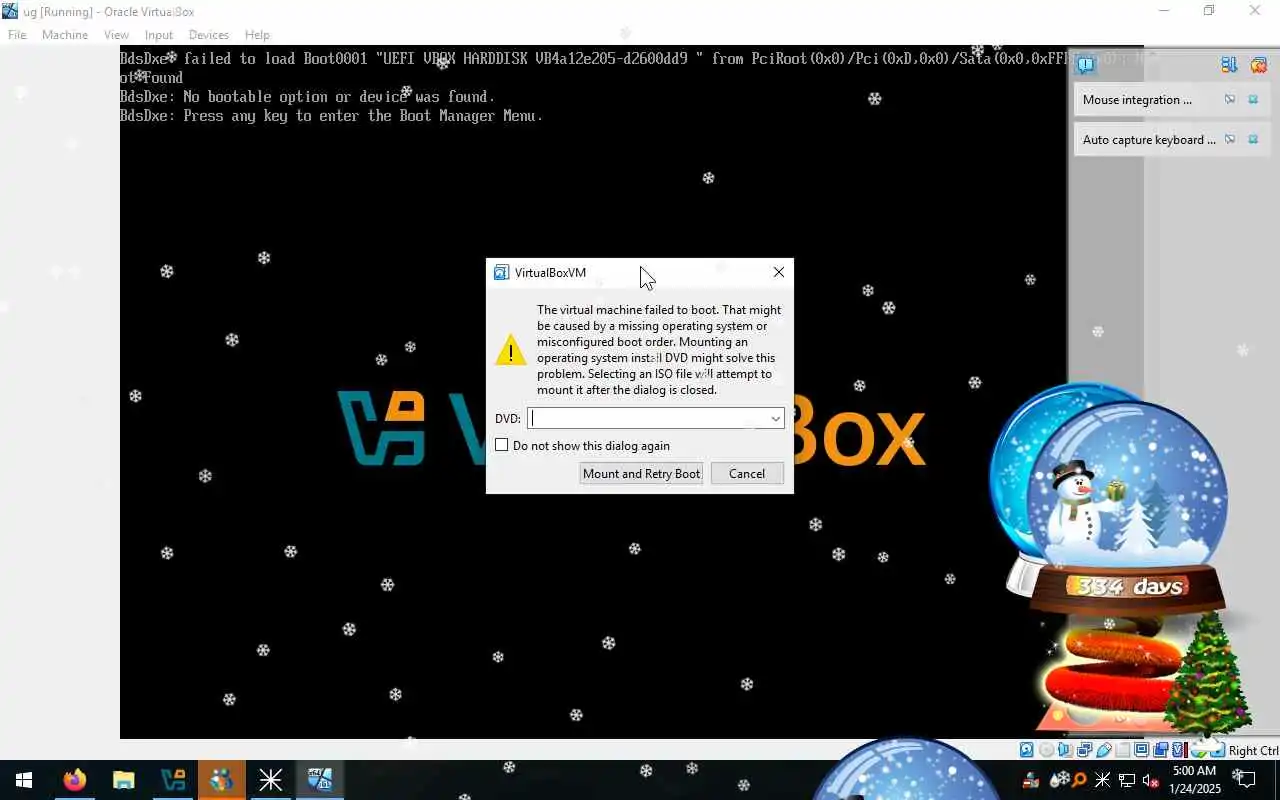
Task: Open the View menu
Action: click(116, 35)
